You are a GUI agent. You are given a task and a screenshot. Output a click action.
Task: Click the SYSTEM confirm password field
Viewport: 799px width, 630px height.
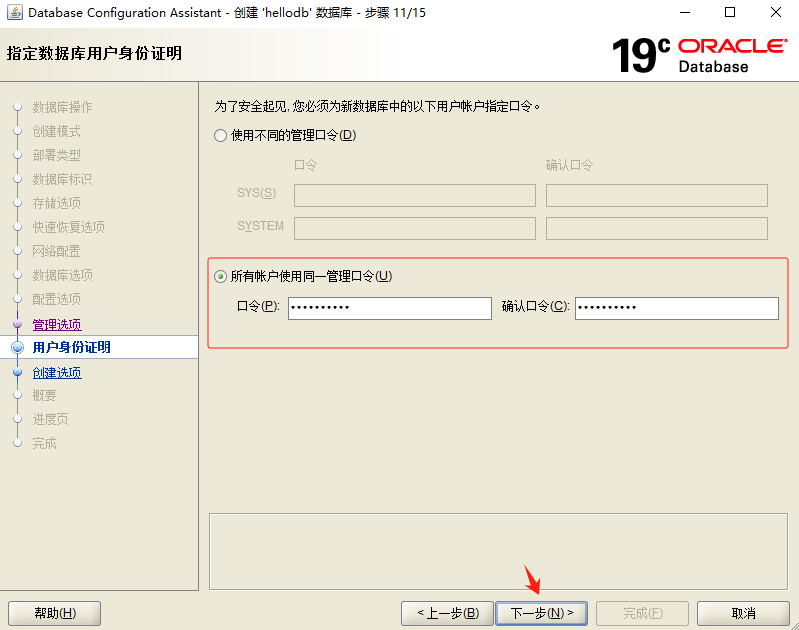(657, 228)
